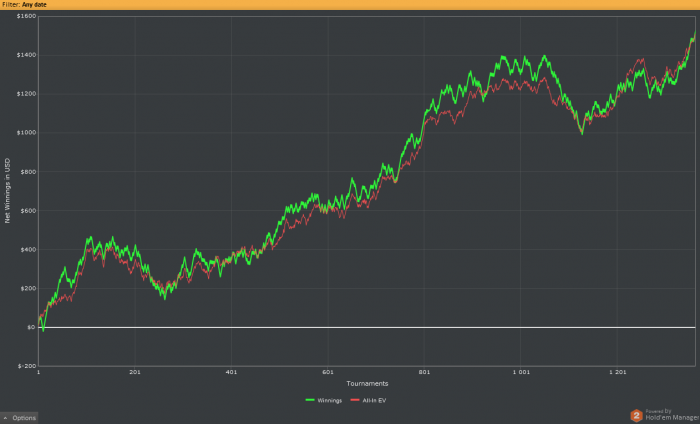Expand the Options panel
Viewport: 700px width, 424px height.
tap(19, 418)
